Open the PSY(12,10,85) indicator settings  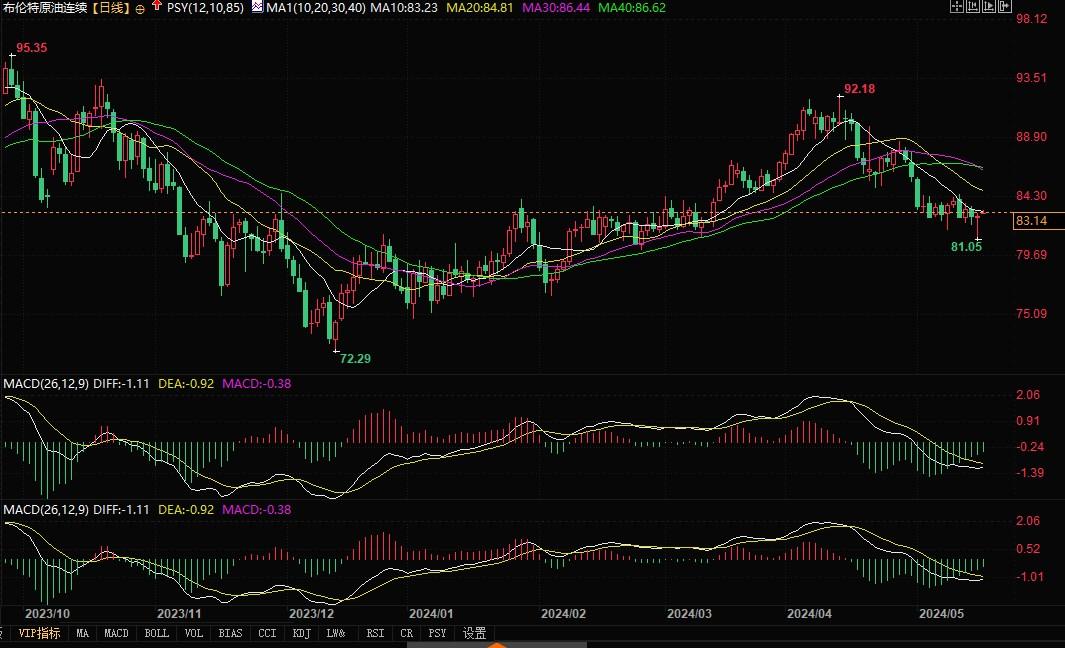205,7
